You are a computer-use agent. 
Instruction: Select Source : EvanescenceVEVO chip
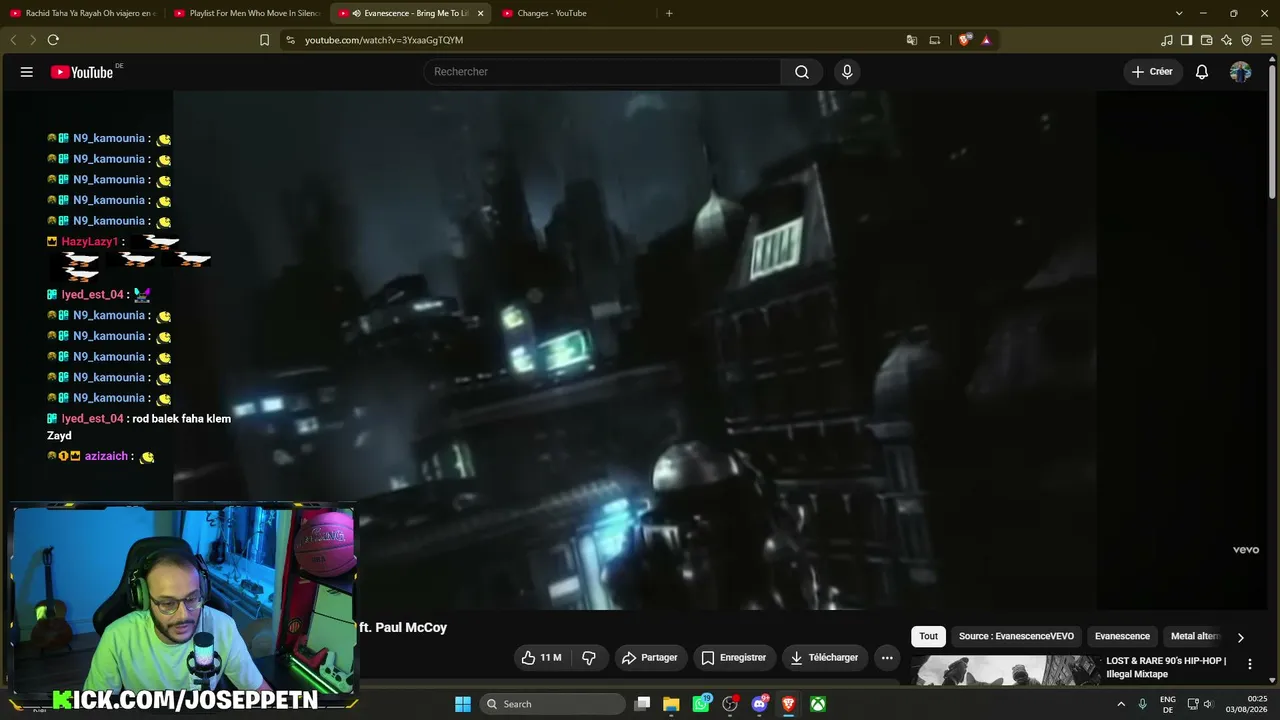pyautogui.click(x=1016, y=636)
